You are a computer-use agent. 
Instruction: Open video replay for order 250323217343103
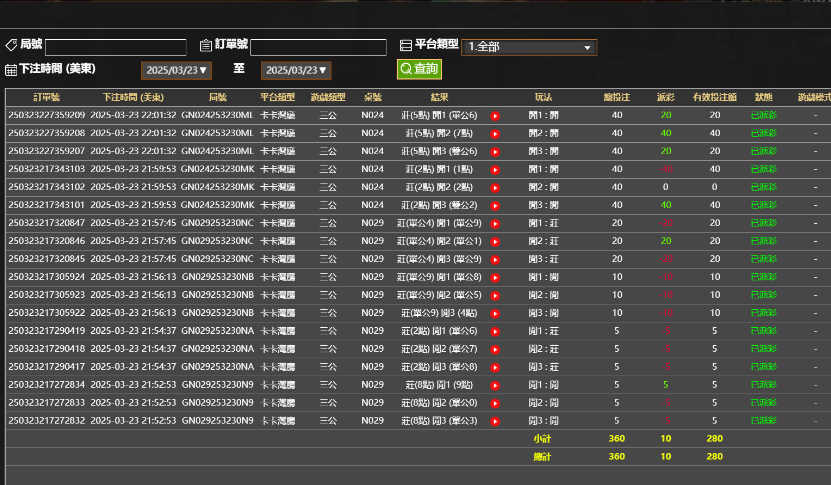(494, 169)
